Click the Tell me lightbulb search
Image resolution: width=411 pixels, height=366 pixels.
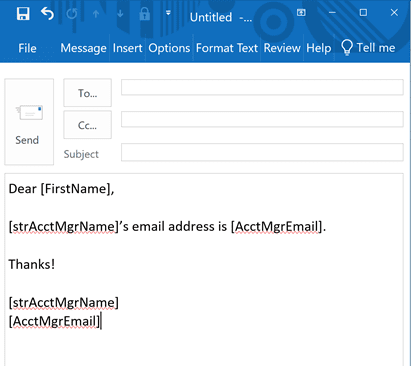(x=368, y=48)
